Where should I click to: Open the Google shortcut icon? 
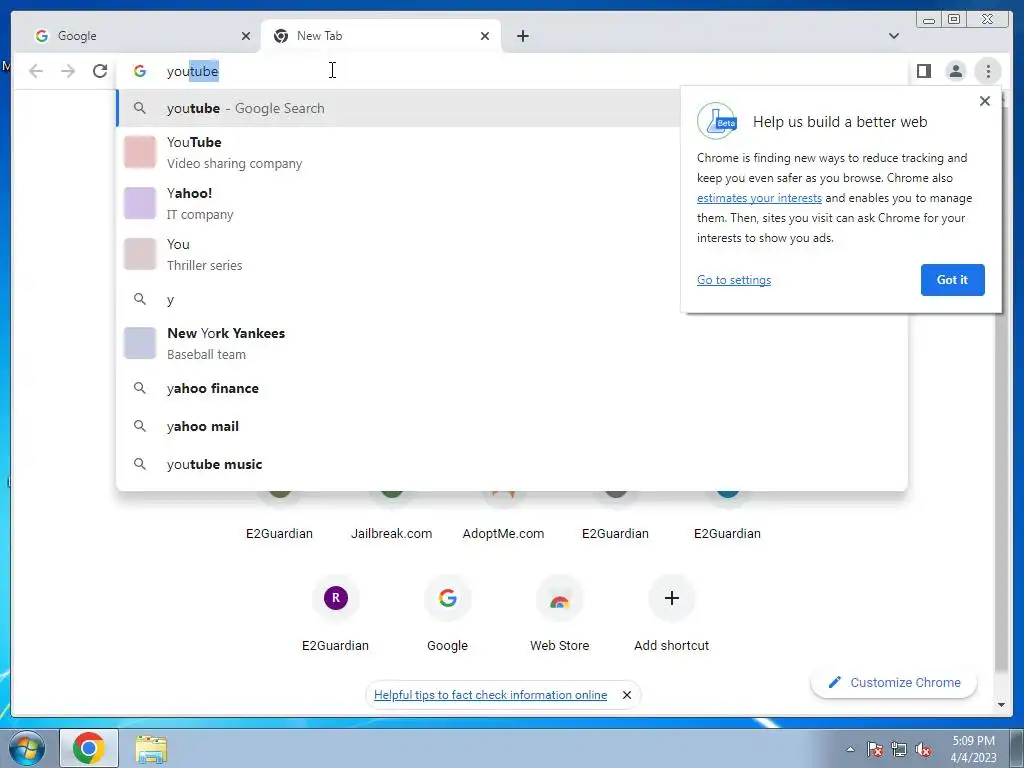coord(447,598)
